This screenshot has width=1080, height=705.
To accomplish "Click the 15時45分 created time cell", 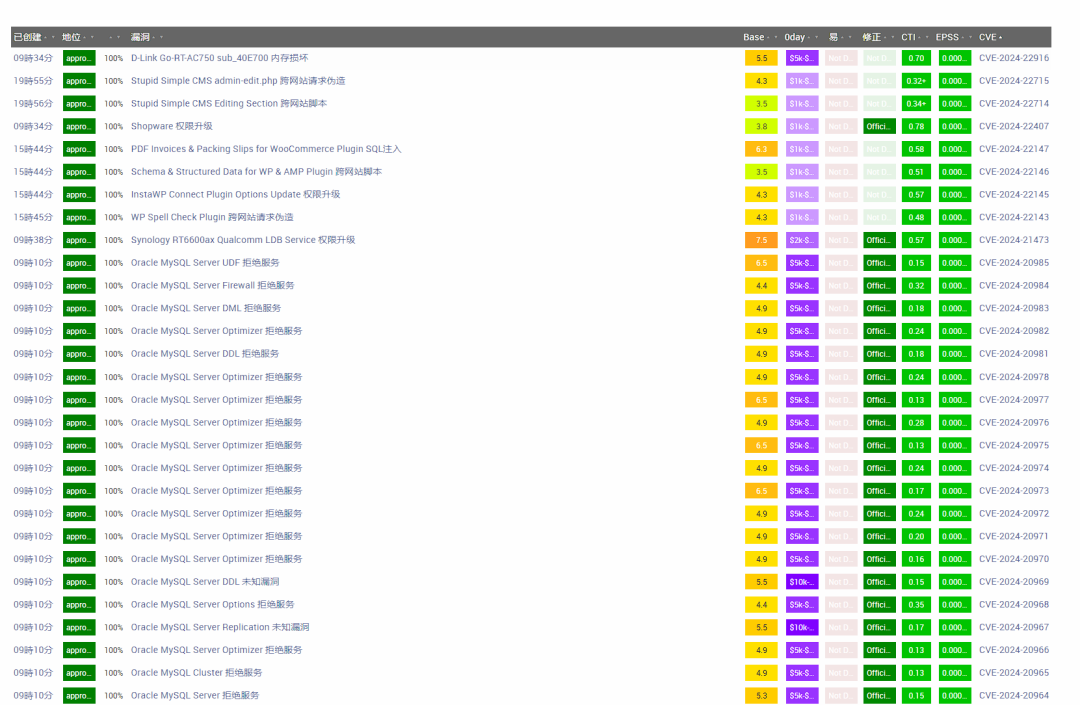I will pos(33,217).
